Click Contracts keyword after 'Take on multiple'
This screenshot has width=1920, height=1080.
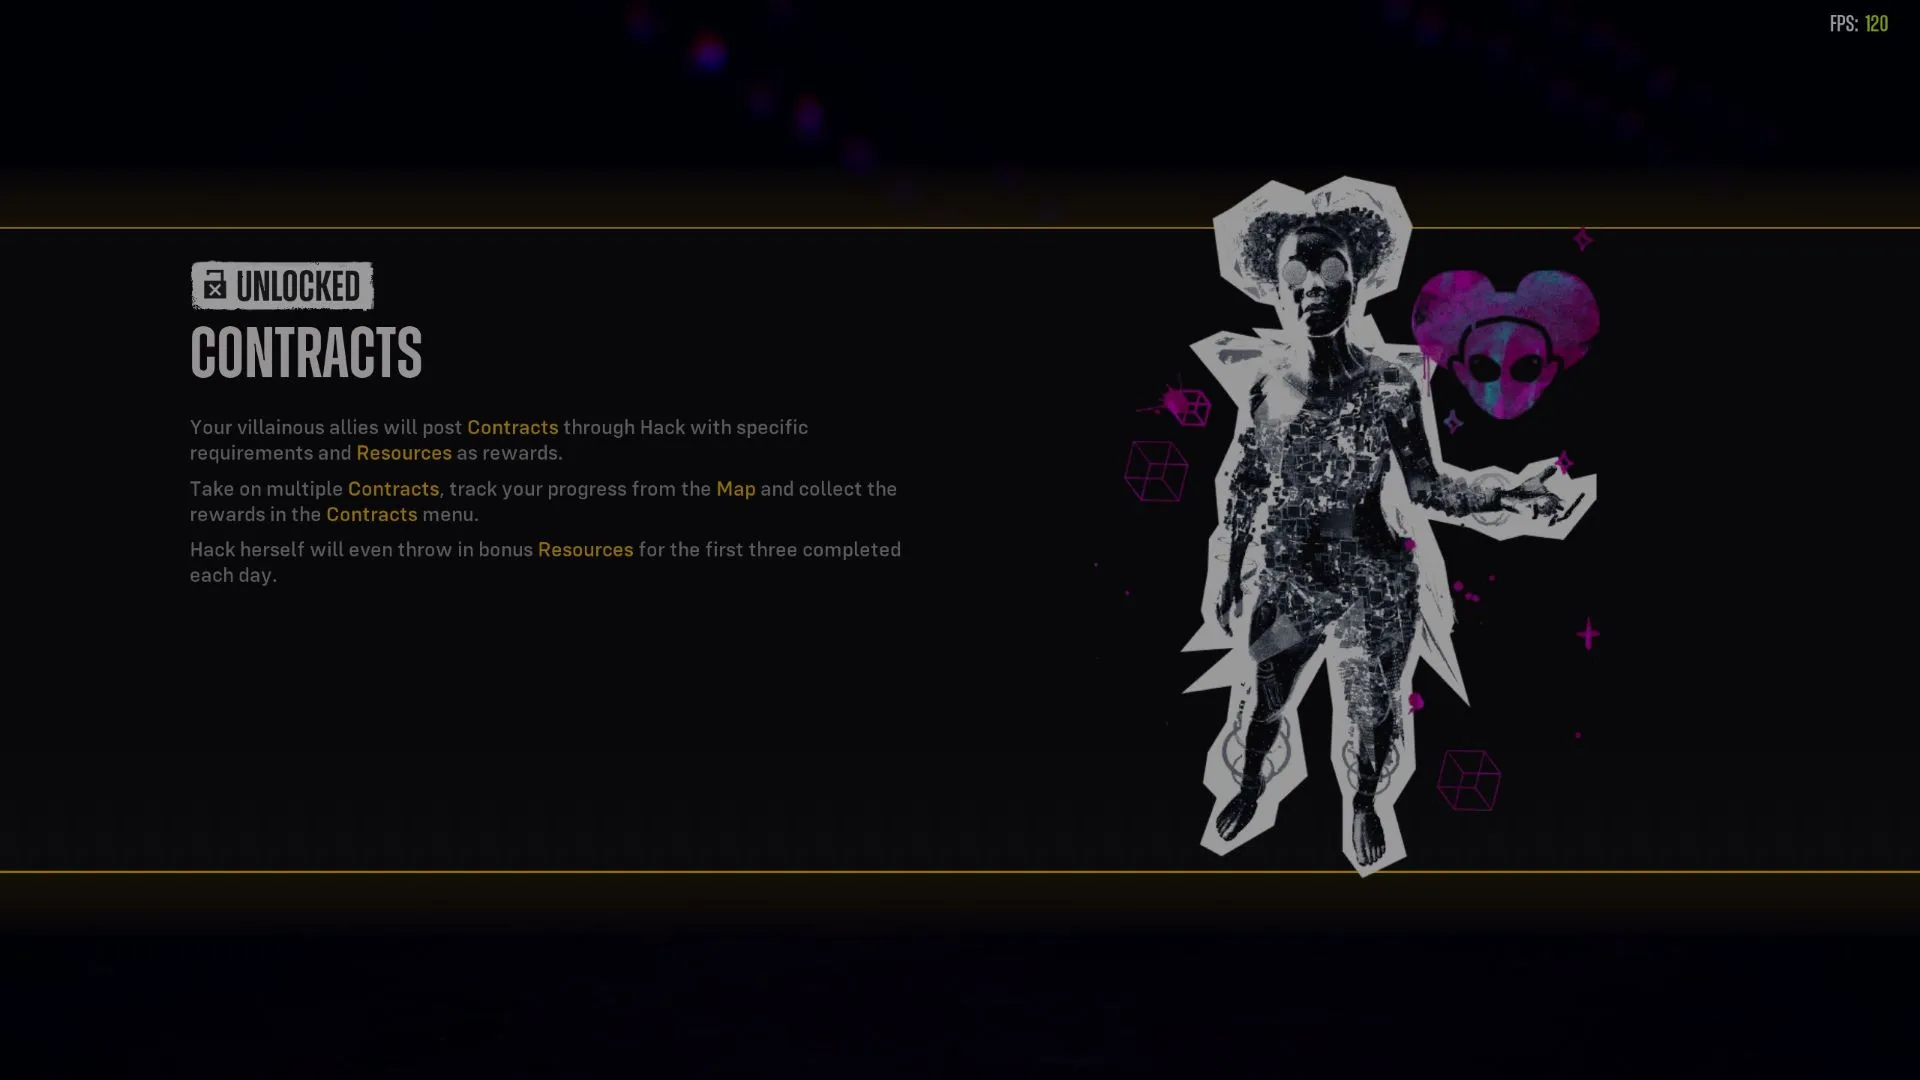pyautogui.click(x=393, y=489)
